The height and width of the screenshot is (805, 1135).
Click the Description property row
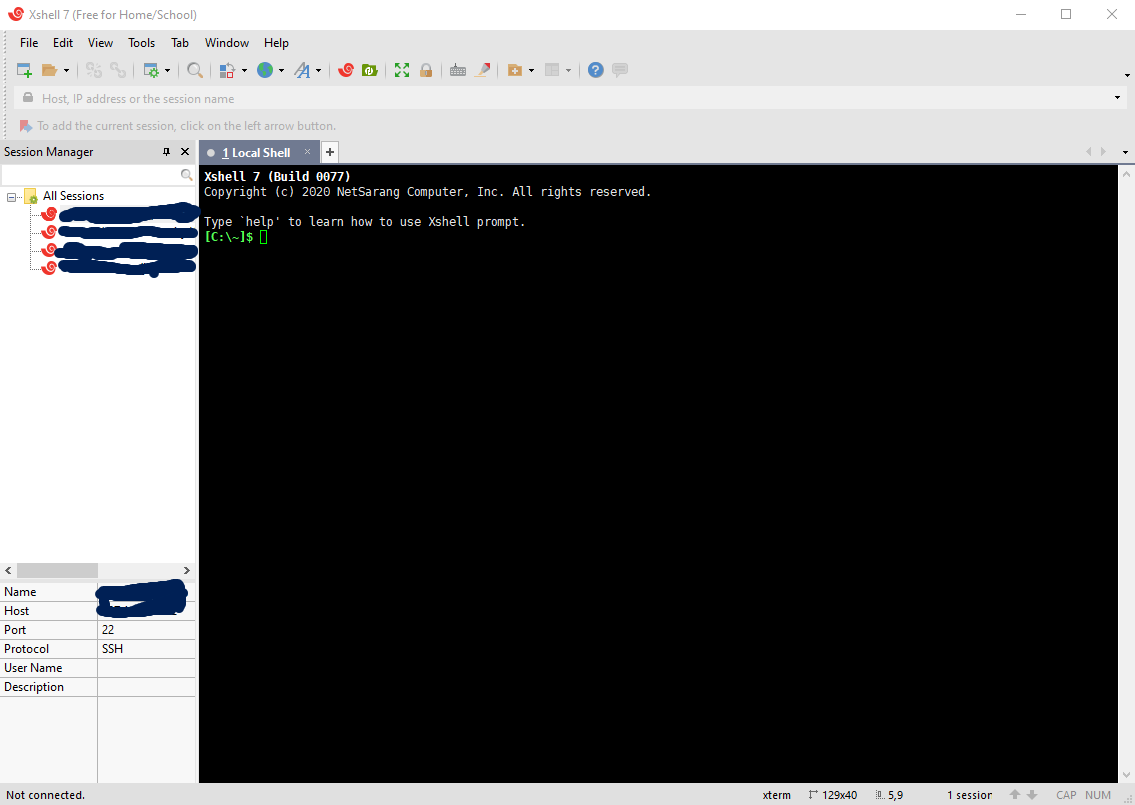[x=98, y=687]
